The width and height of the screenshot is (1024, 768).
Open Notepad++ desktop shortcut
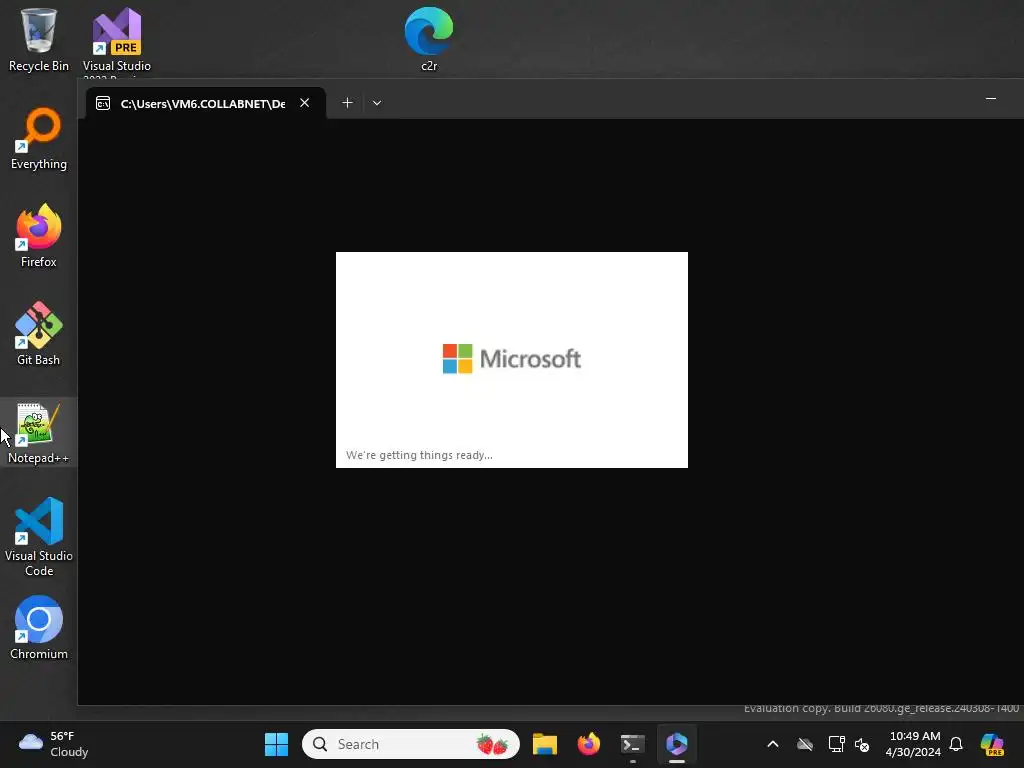click(39, 432)
